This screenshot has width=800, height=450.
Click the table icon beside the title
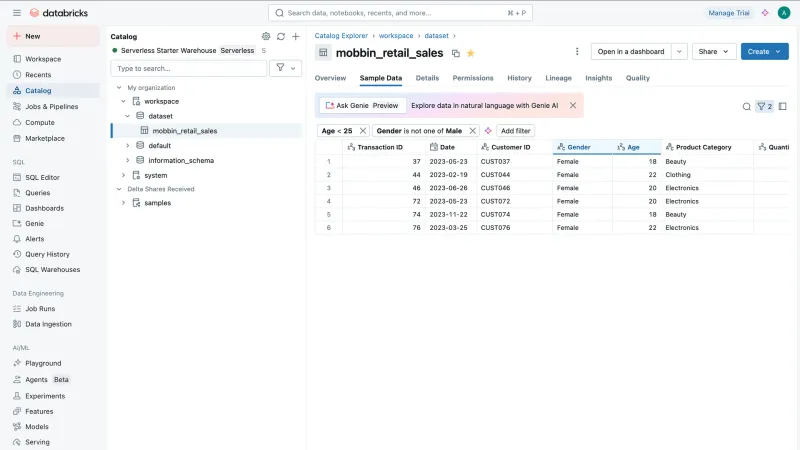click(323, 52)
